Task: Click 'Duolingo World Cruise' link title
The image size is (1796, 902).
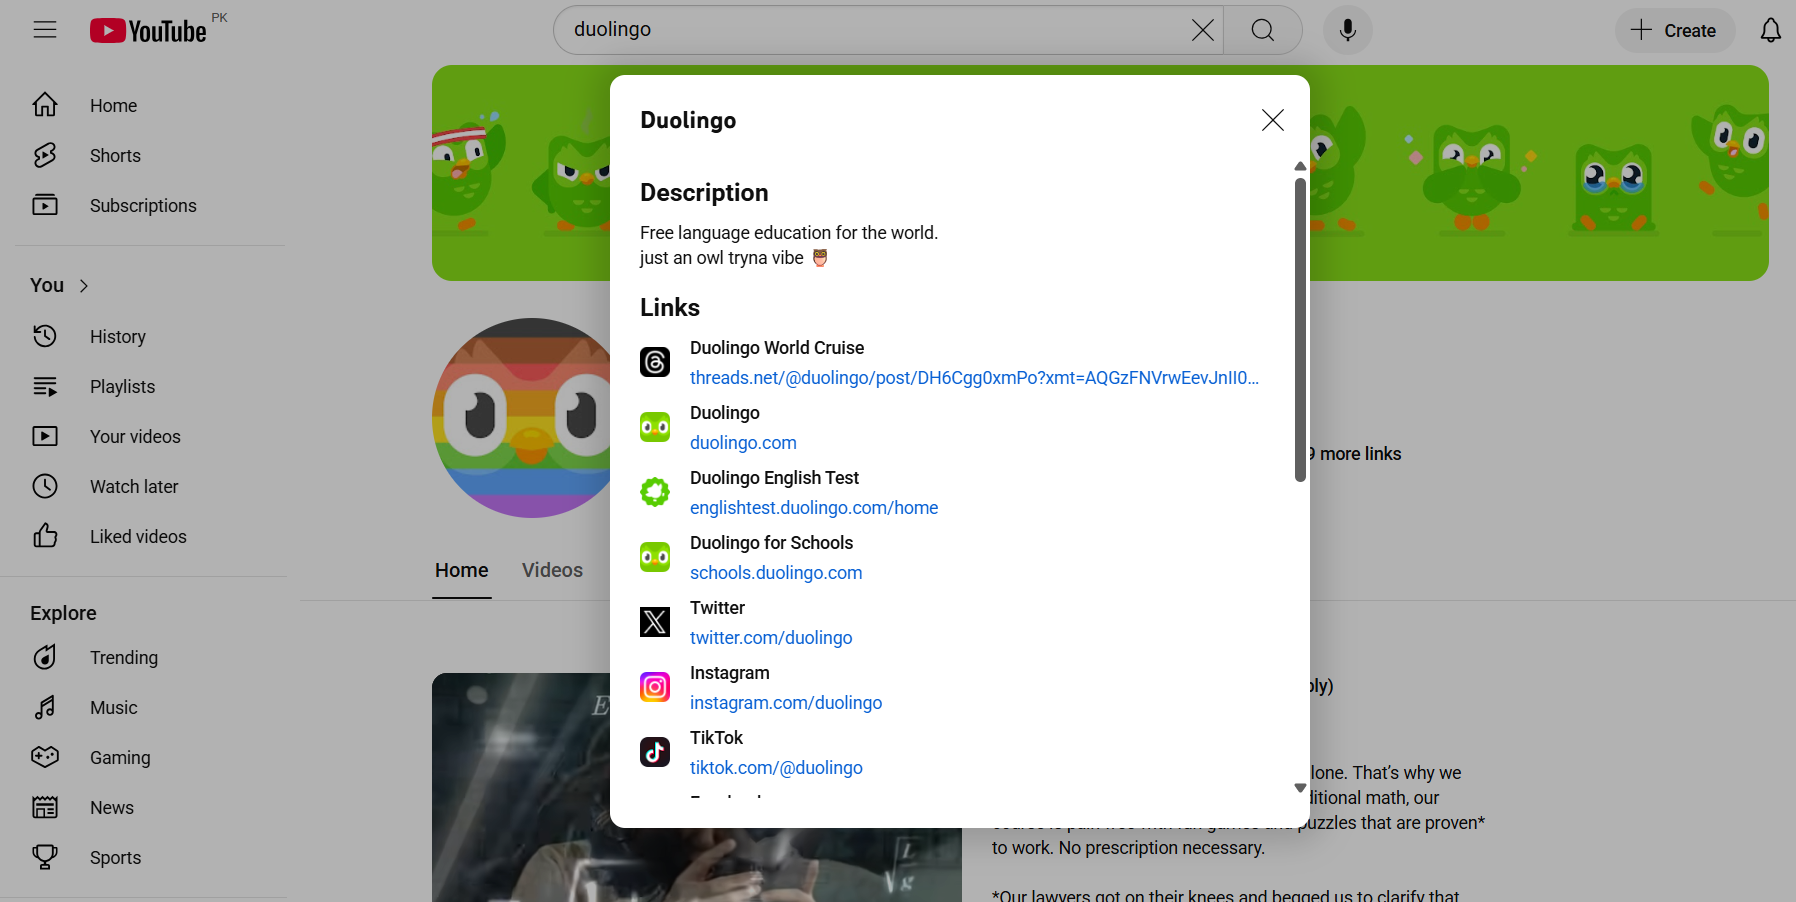Action: [x=777, y=348]
